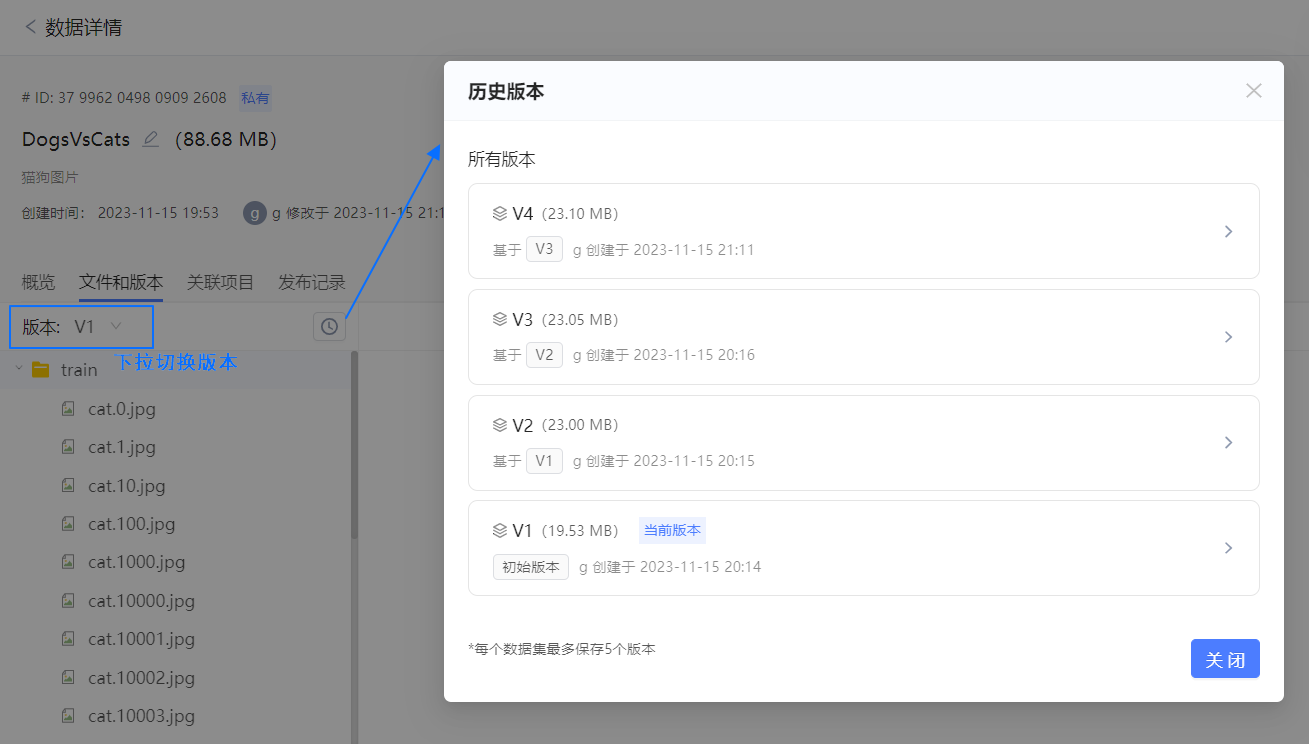
Task: Collapse the train folder tree arrow
Action: (19, 369)
